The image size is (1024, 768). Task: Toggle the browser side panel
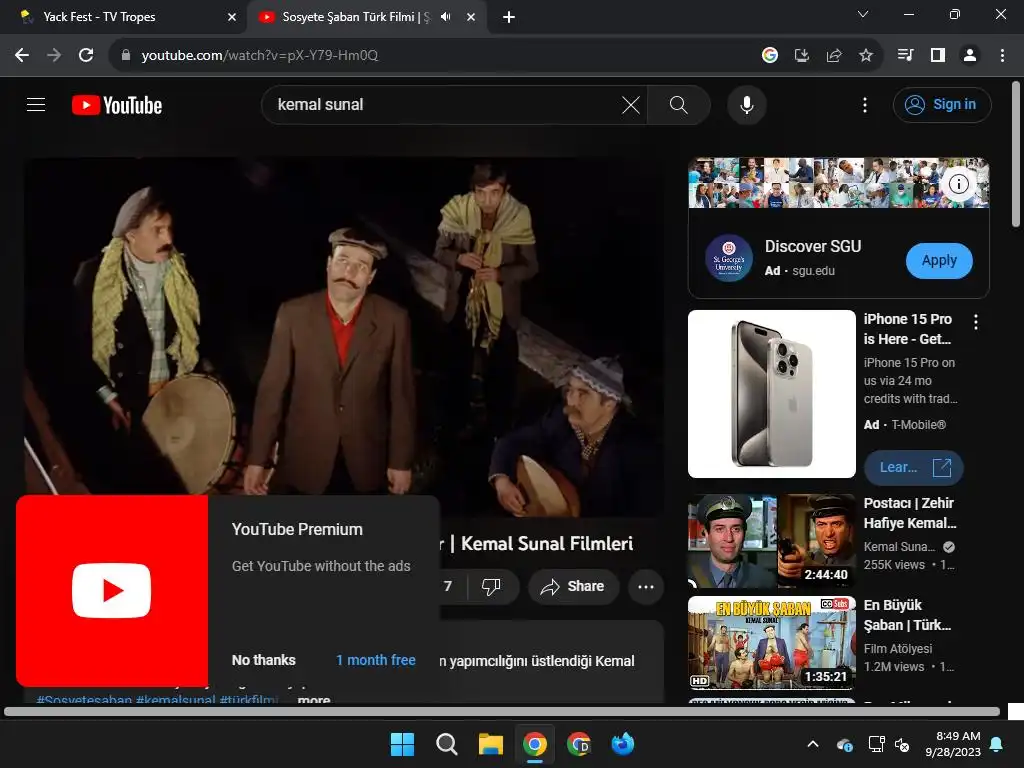(938, 55)
